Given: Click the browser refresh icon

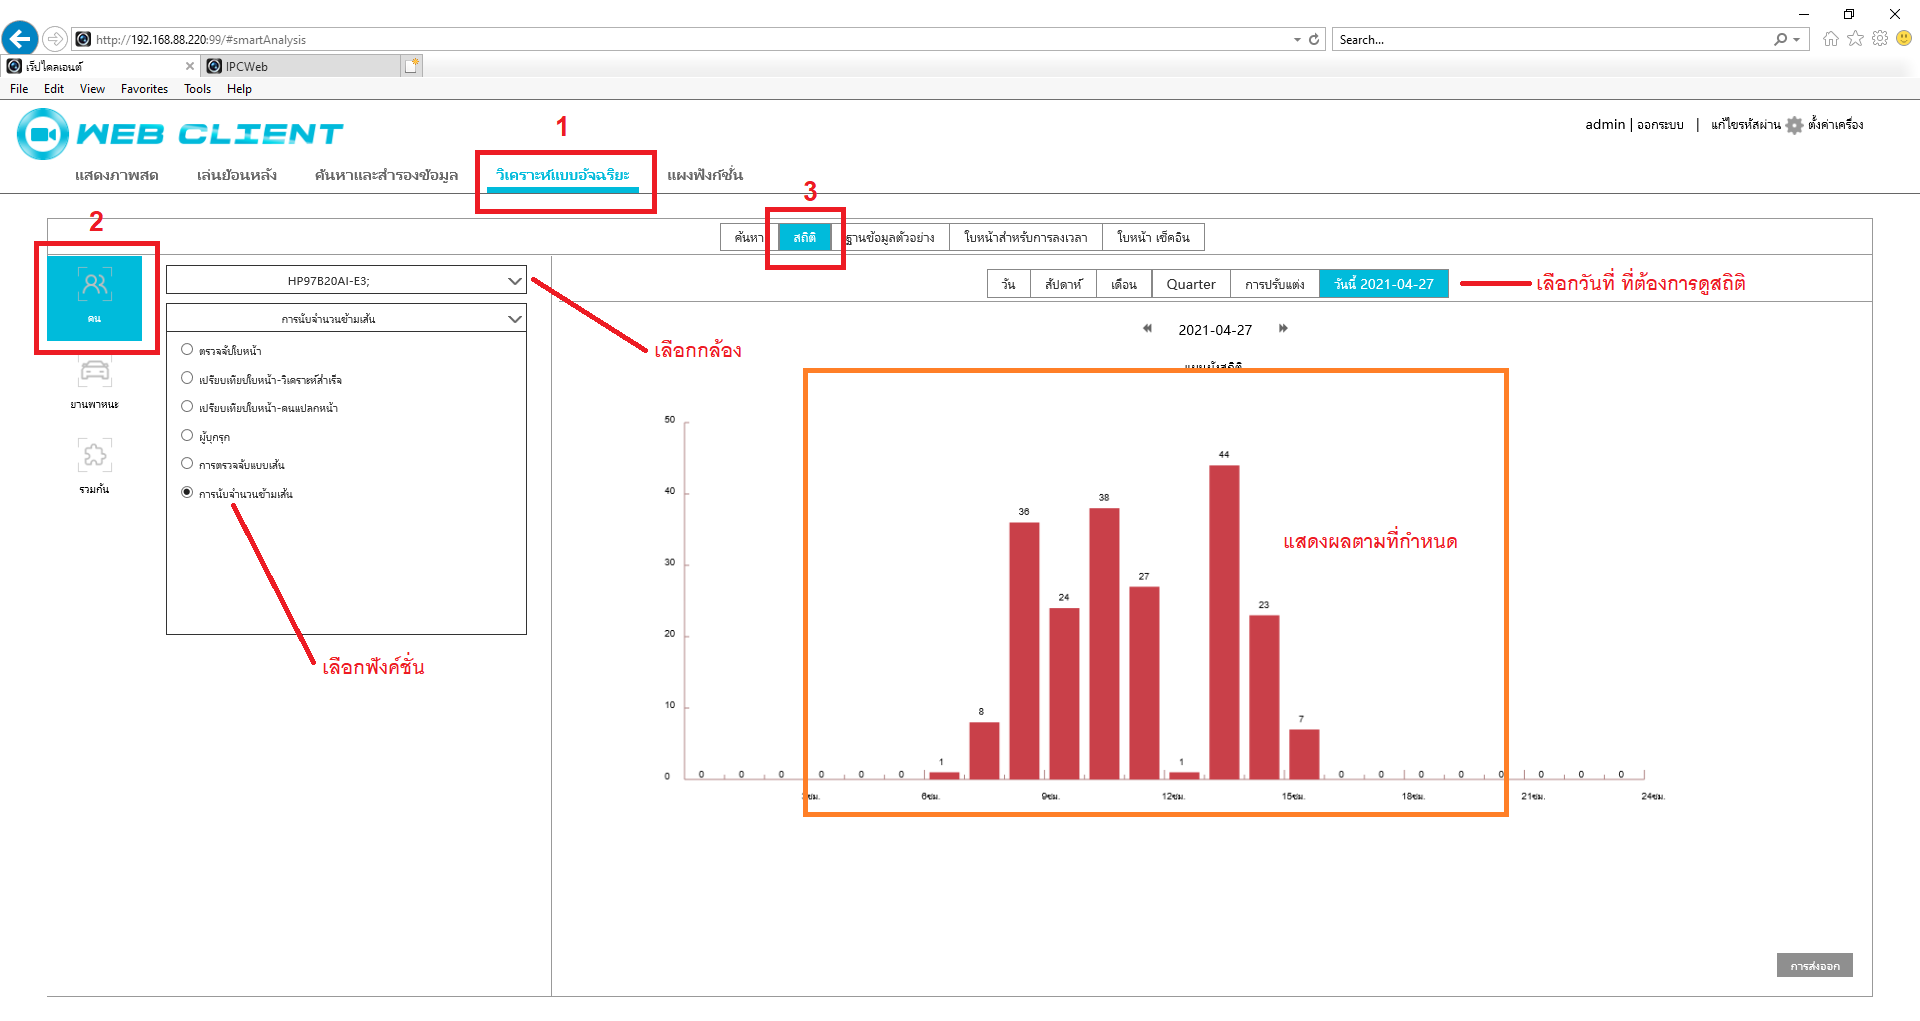Looking at the screenshot, I should [1314, 40].
